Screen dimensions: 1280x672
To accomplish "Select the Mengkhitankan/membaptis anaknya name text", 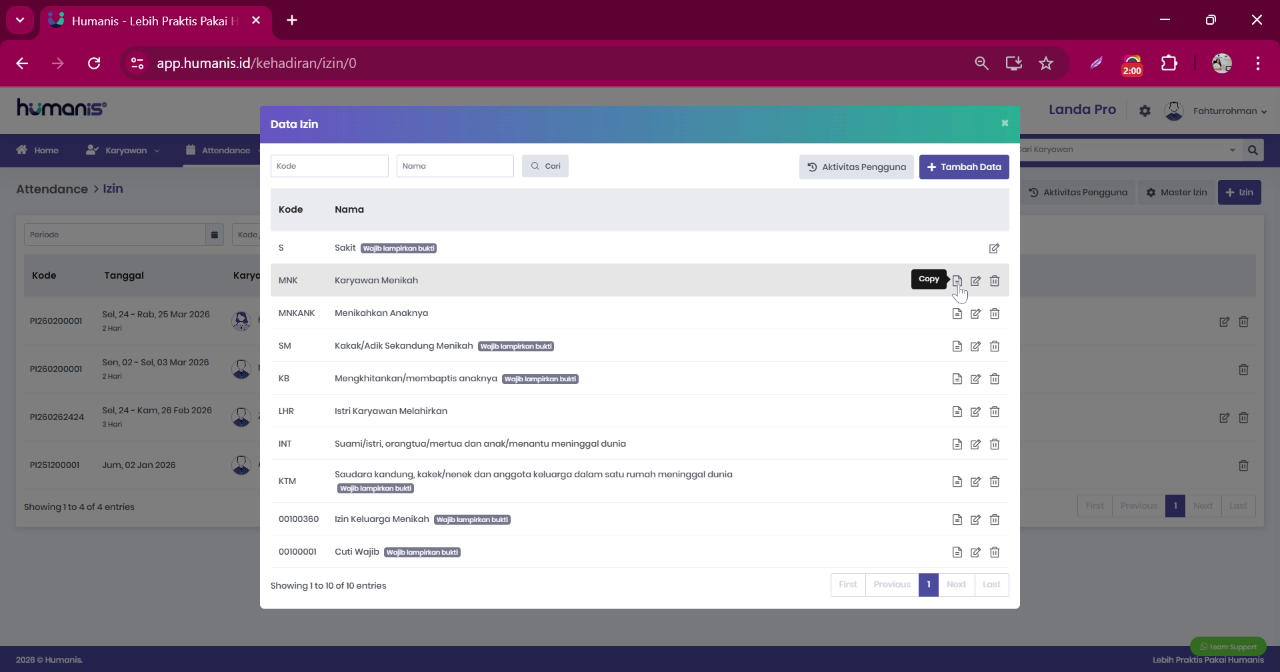I will click(416, 379).
